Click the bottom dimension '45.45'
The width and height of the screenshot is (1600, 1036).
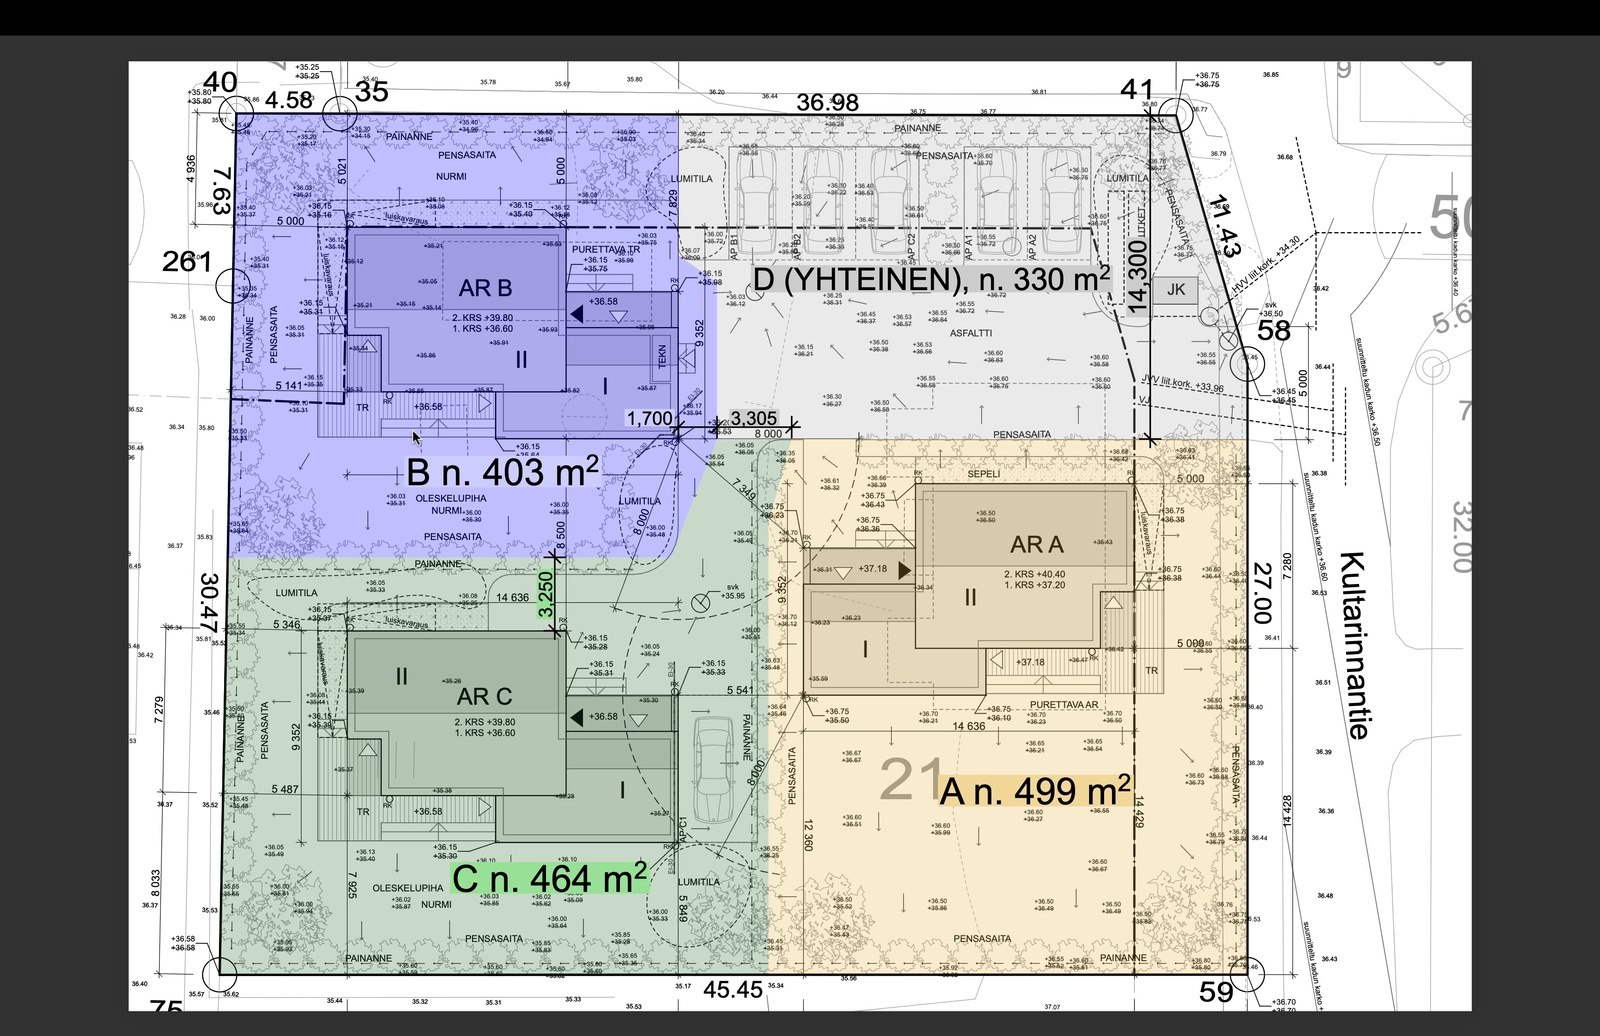click(x=733, y=990)
